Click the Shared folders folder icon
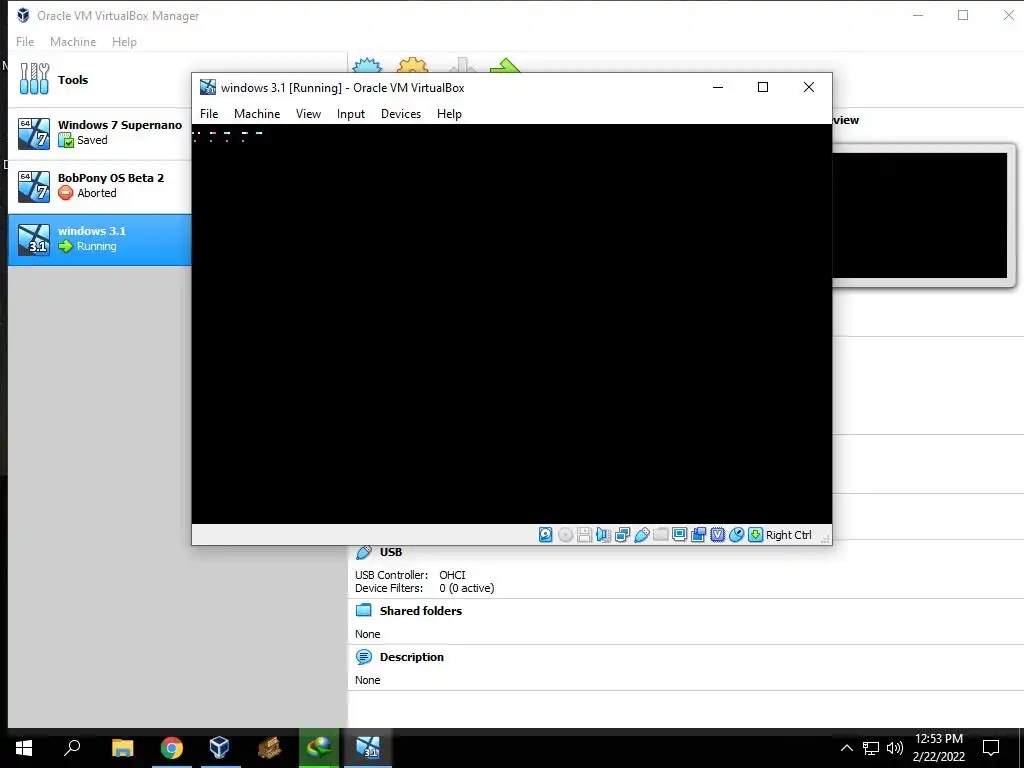Viewport: 1024px width, 768px height. tap(364, 611)
